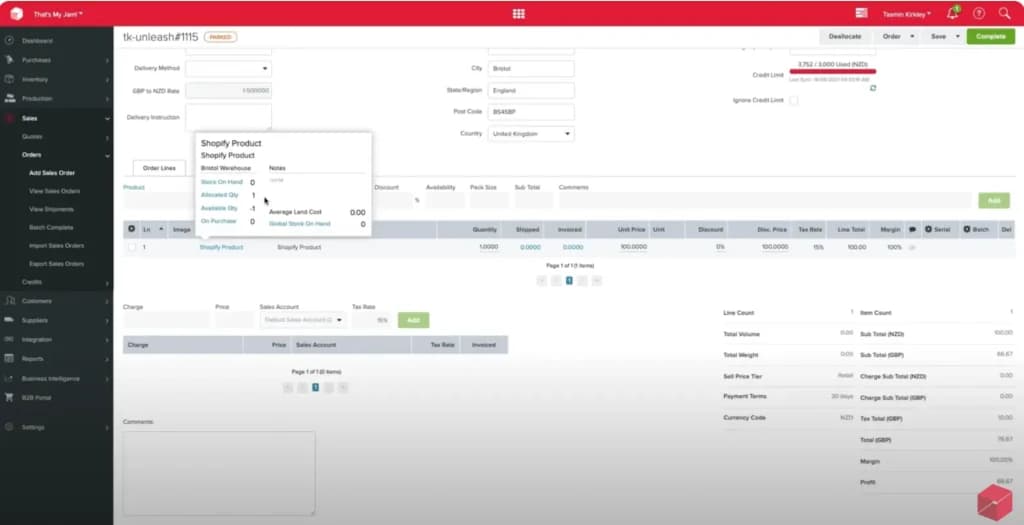
Task: Click page 1 in order lines pagination
Action: pos(569,281)
